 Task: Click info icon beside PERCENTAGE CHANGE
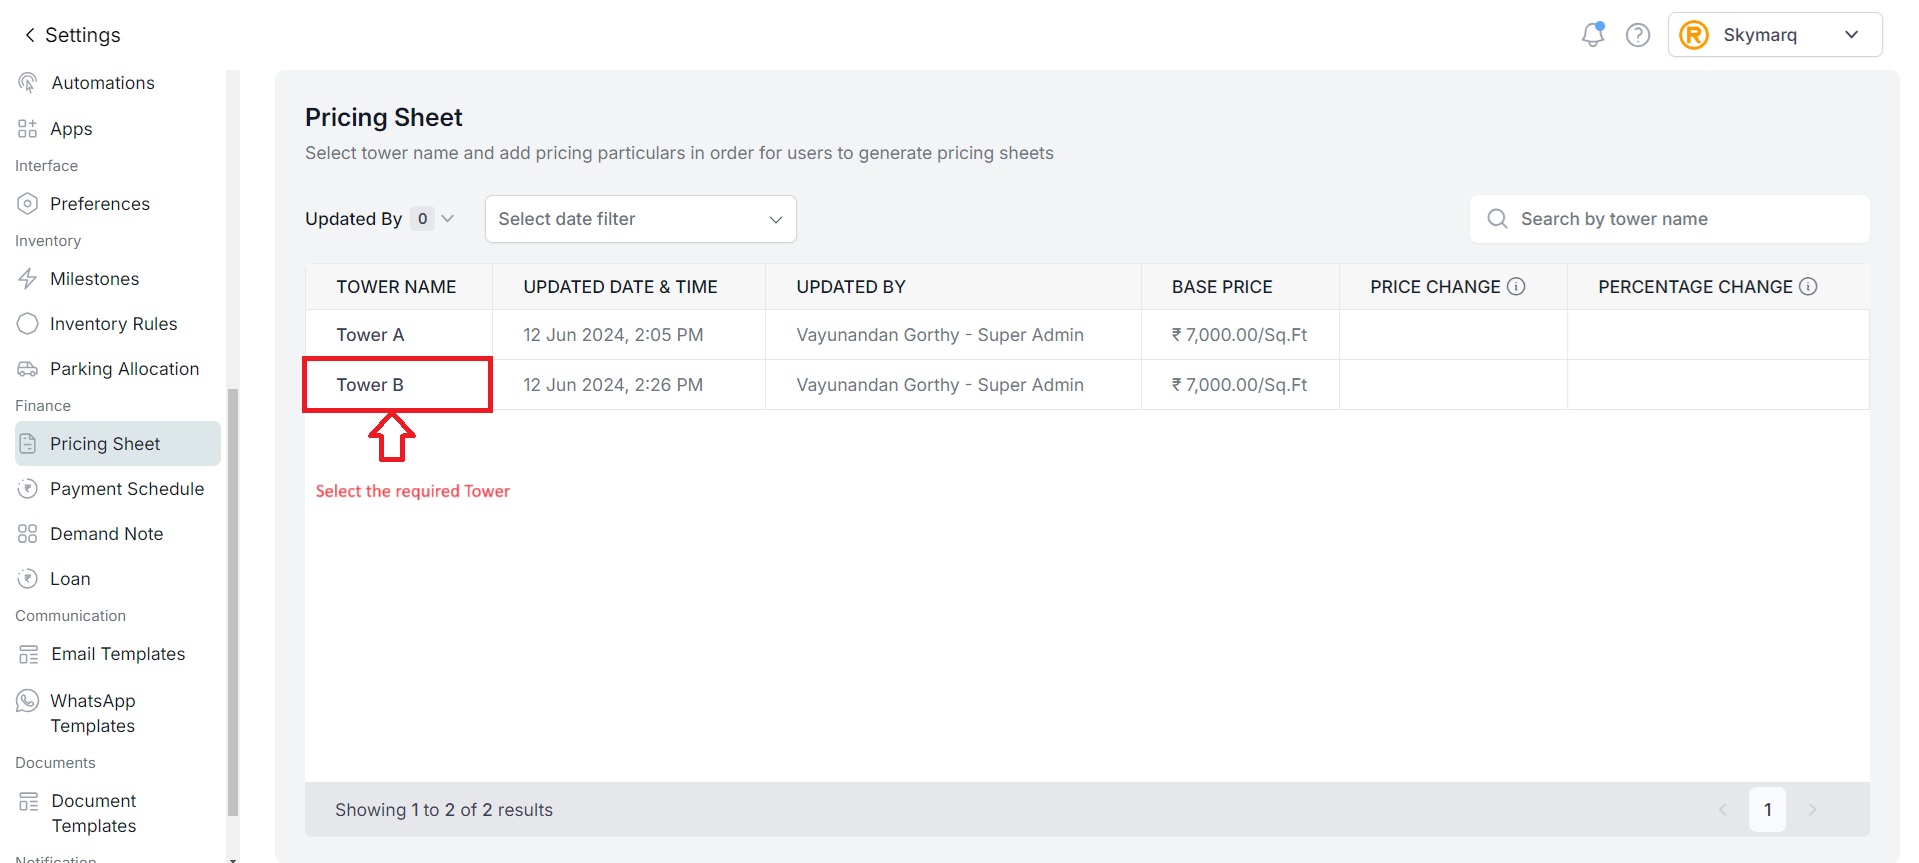pyautogui.click(x=1808, y=287)
